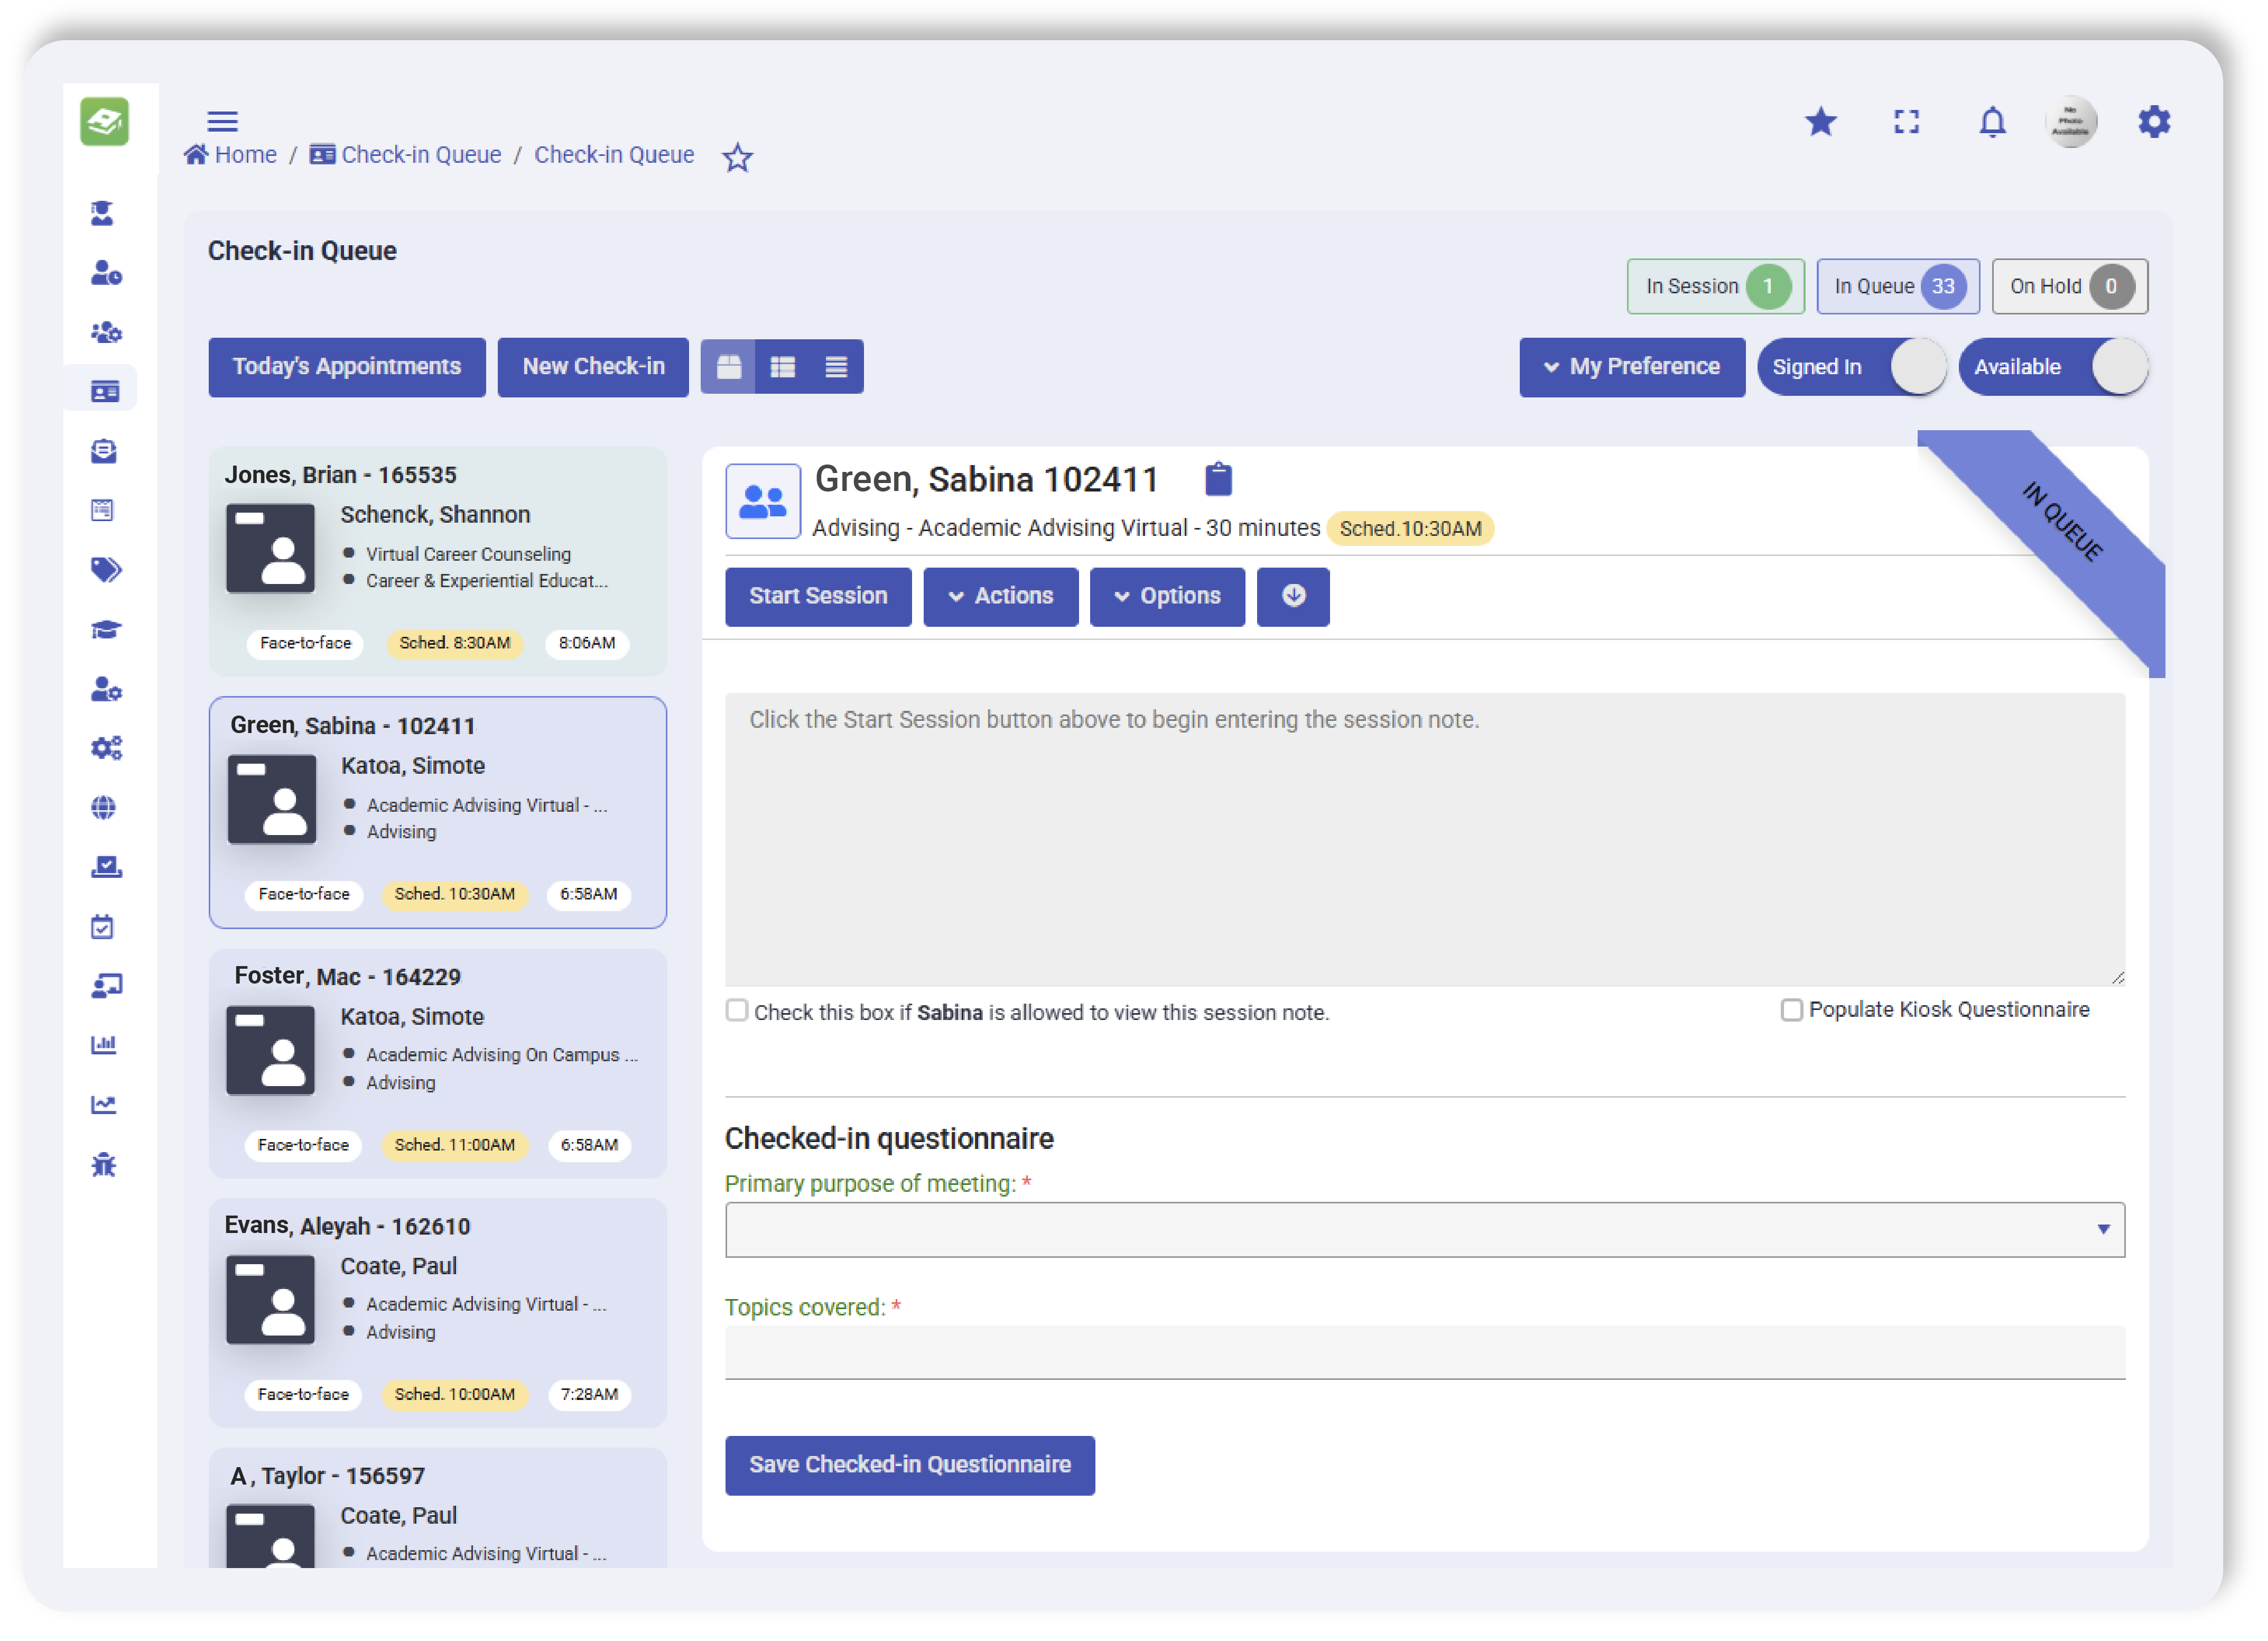Toggle fullscreen mode icon
The height and width of the screenshot is (1641, 2268).
tap(1906, 122)
